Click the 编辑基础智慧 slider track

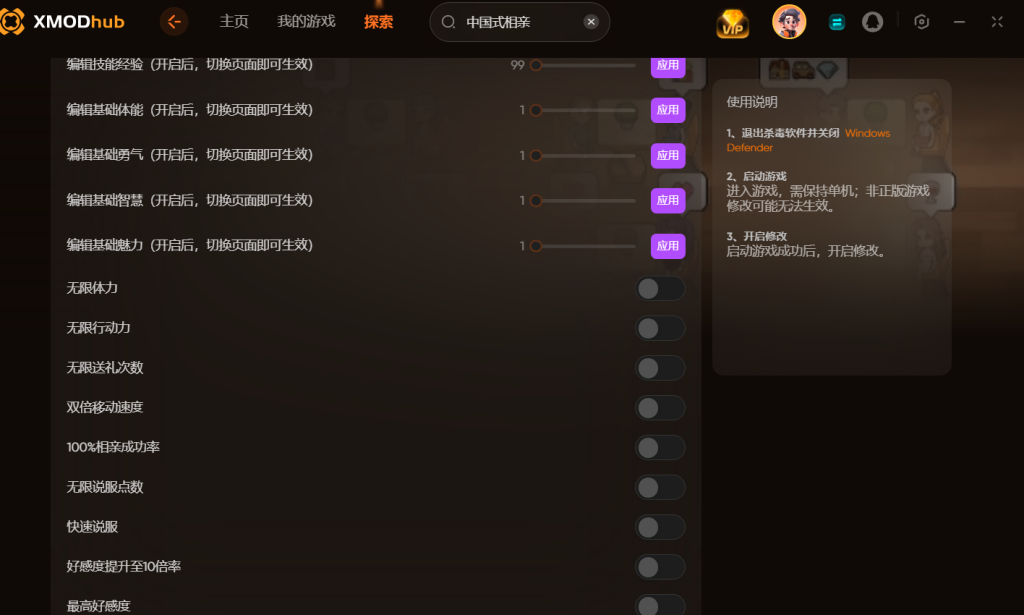click(x=583, y=200)
